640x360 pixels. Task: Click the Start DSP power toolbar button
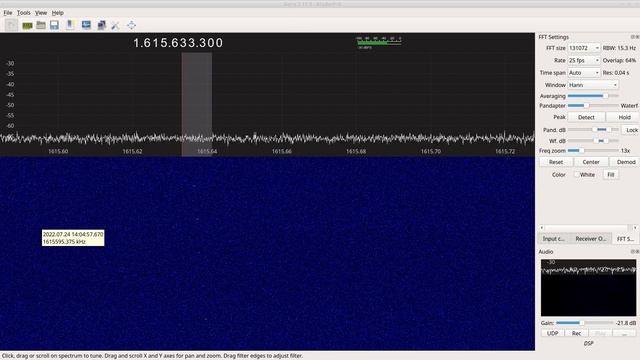click(x=11, y=25)
